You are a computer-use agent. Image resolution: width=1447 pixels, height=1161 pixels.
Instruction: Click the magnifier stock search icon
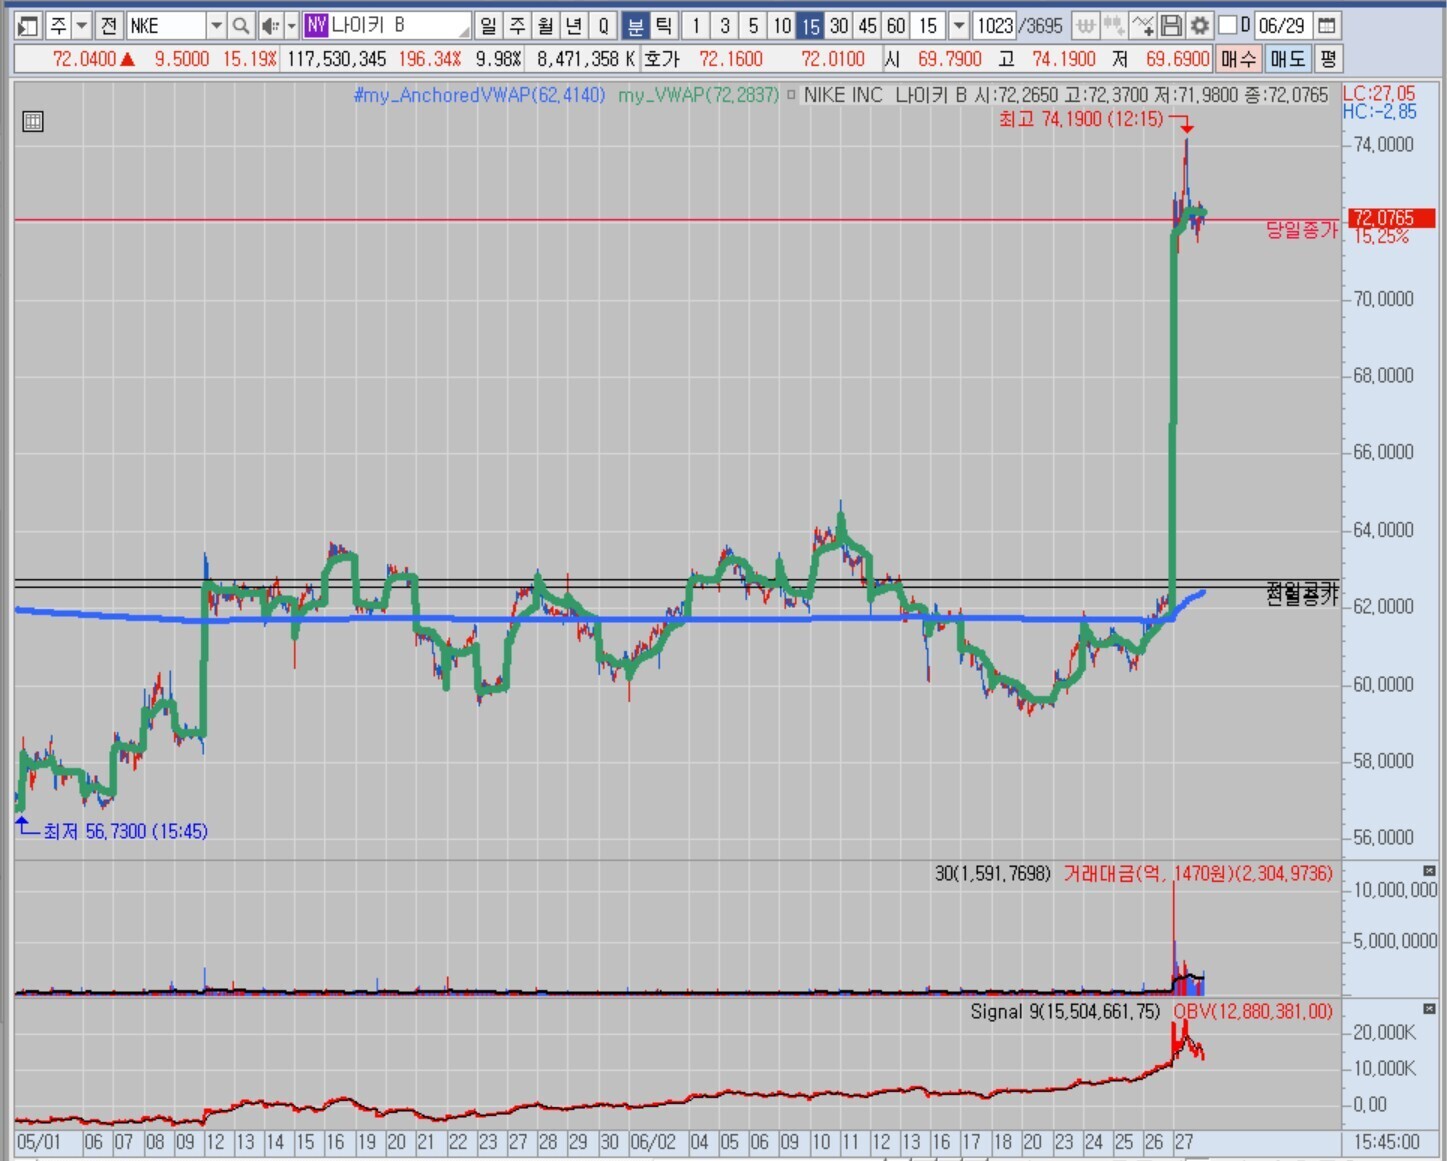coord(241,25)
